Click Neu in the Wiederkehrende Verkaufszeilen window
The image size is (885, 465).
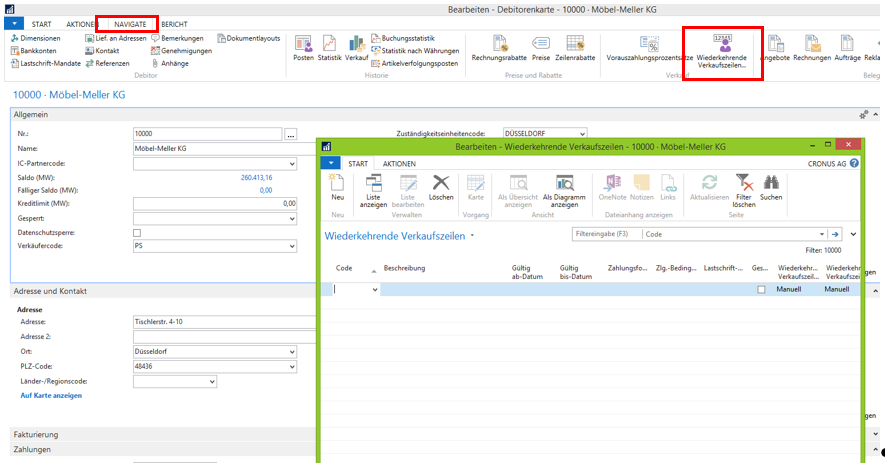pyautogui.click(x=338, y=188)
